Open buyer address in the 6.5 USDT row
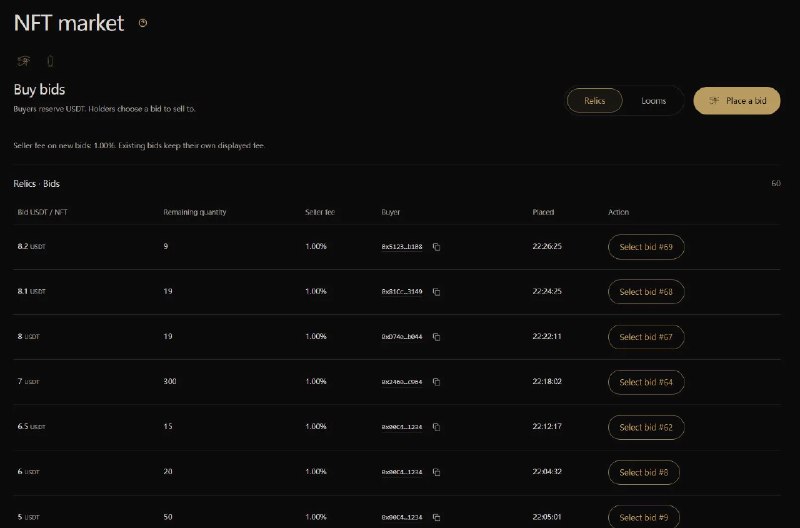This screenshot has width=800, height=528. point(402,426)
